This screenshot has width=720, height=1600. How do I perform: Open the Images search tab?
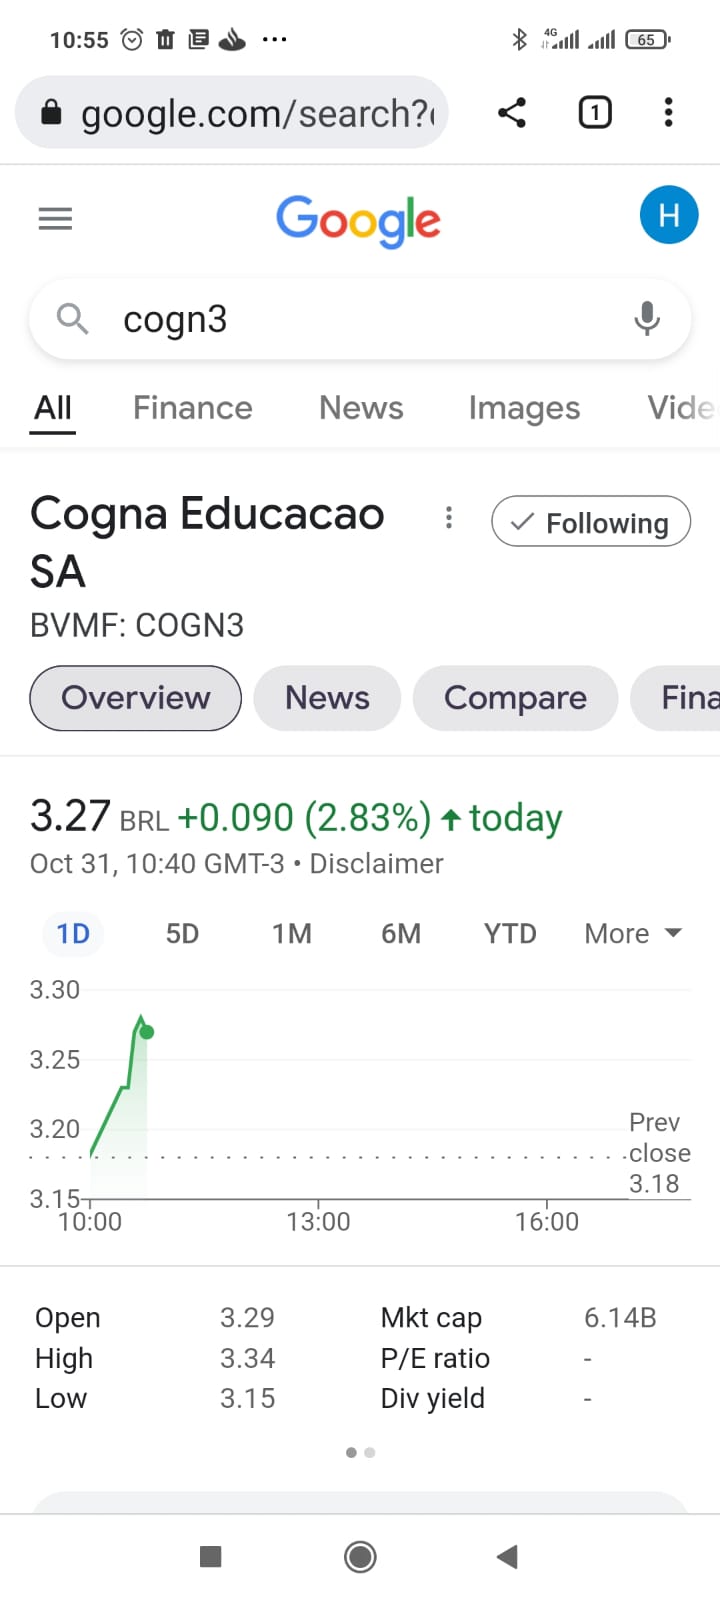tap(524, 408)
